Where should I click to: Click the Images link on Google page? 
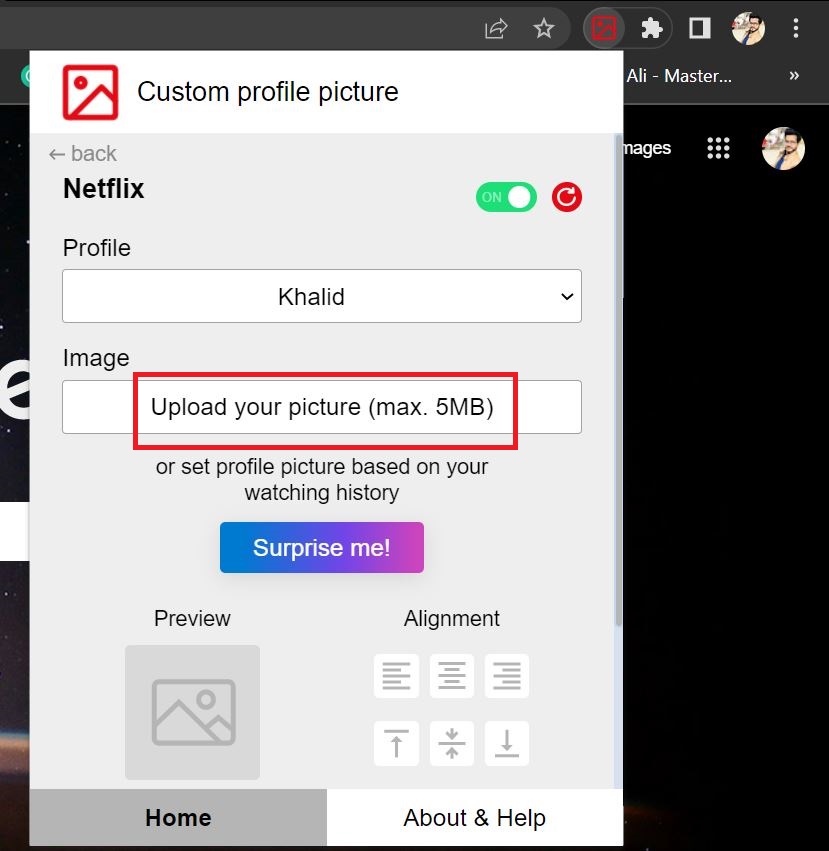pyautogui.click(x=647, y=148)
